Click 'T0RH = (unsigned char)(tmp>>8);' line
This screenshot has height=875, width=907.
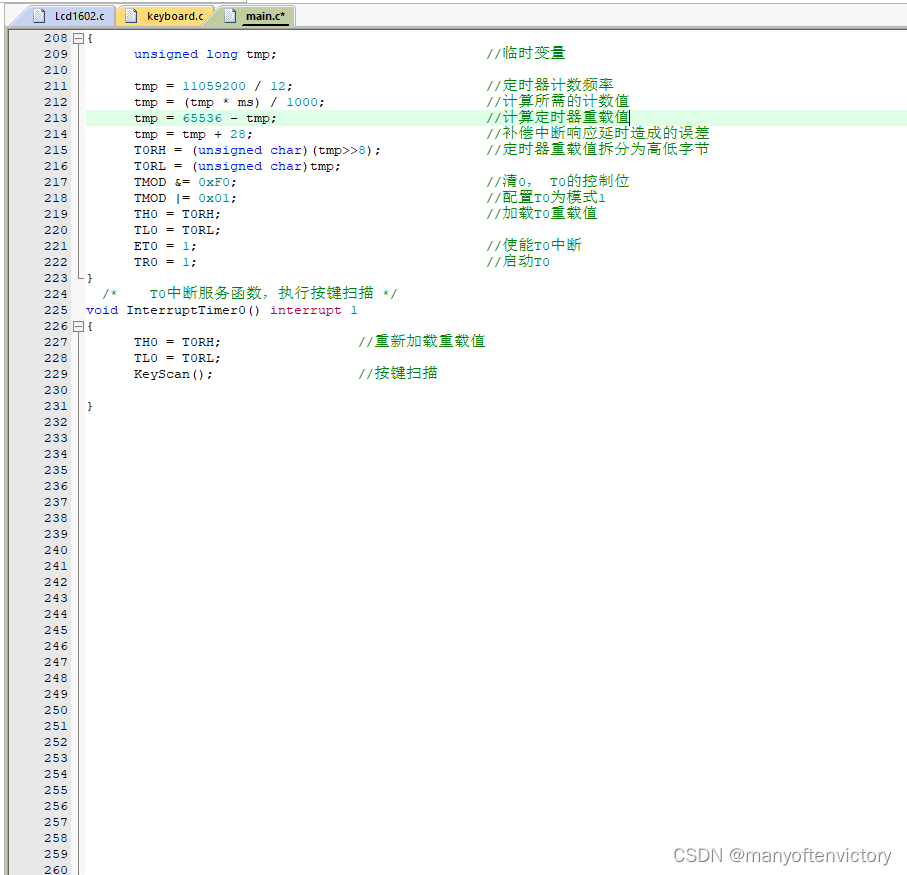point(257,150)
